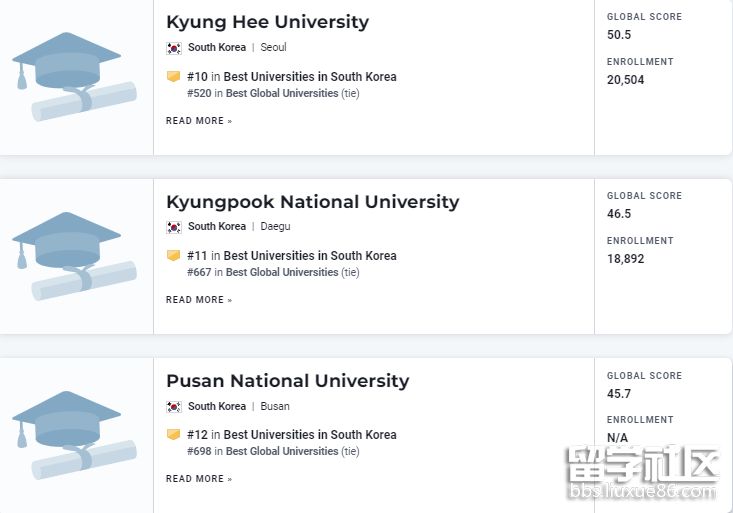Expand Read More for Kyung Hee University
The image size is (733, 513).
click(x=198, y=121)
